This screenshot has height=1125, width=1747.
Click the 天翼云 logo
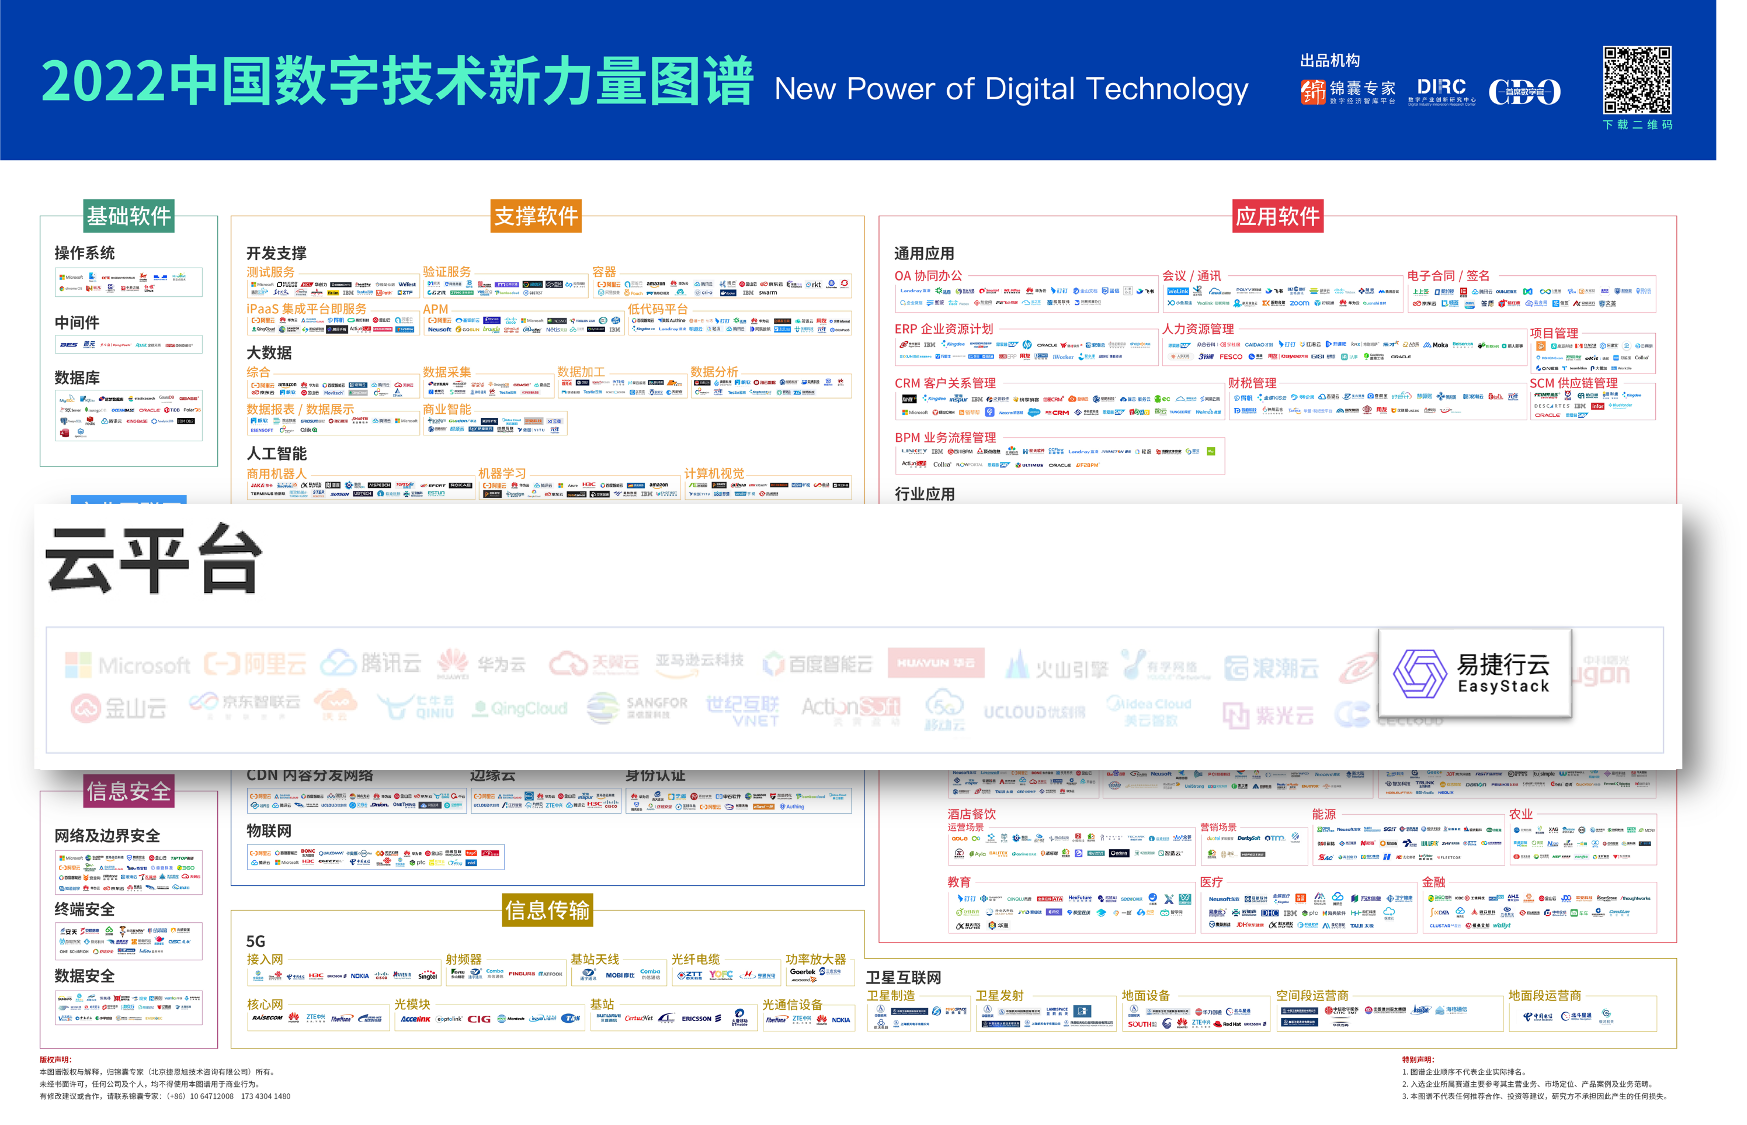[x=593, y=663]
